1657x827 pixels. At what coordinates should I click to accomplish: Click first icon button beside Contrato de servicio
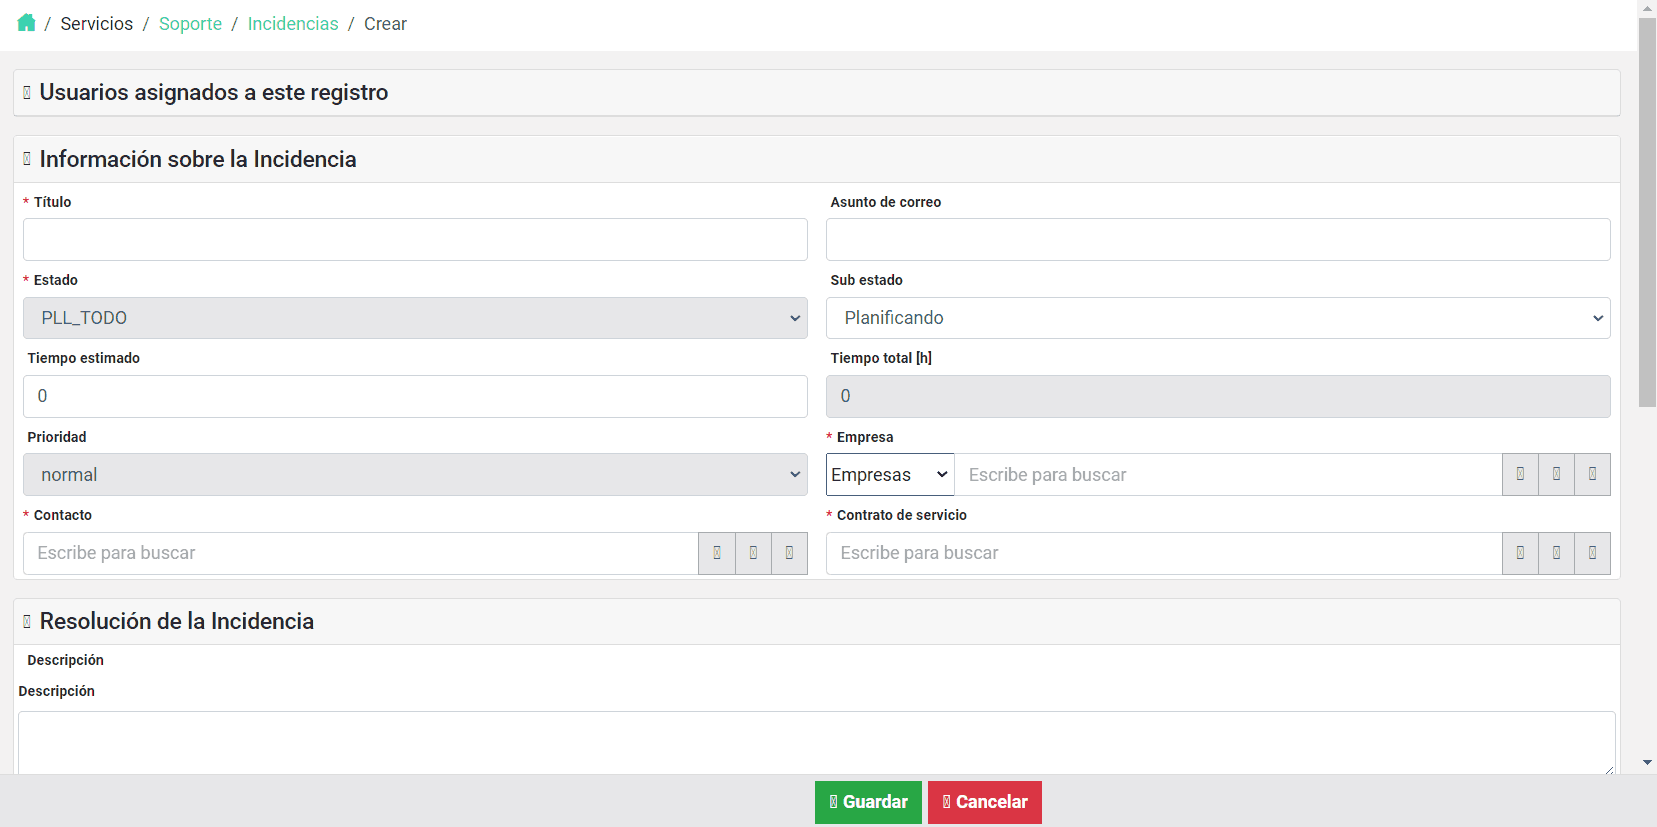[1520, 553]
